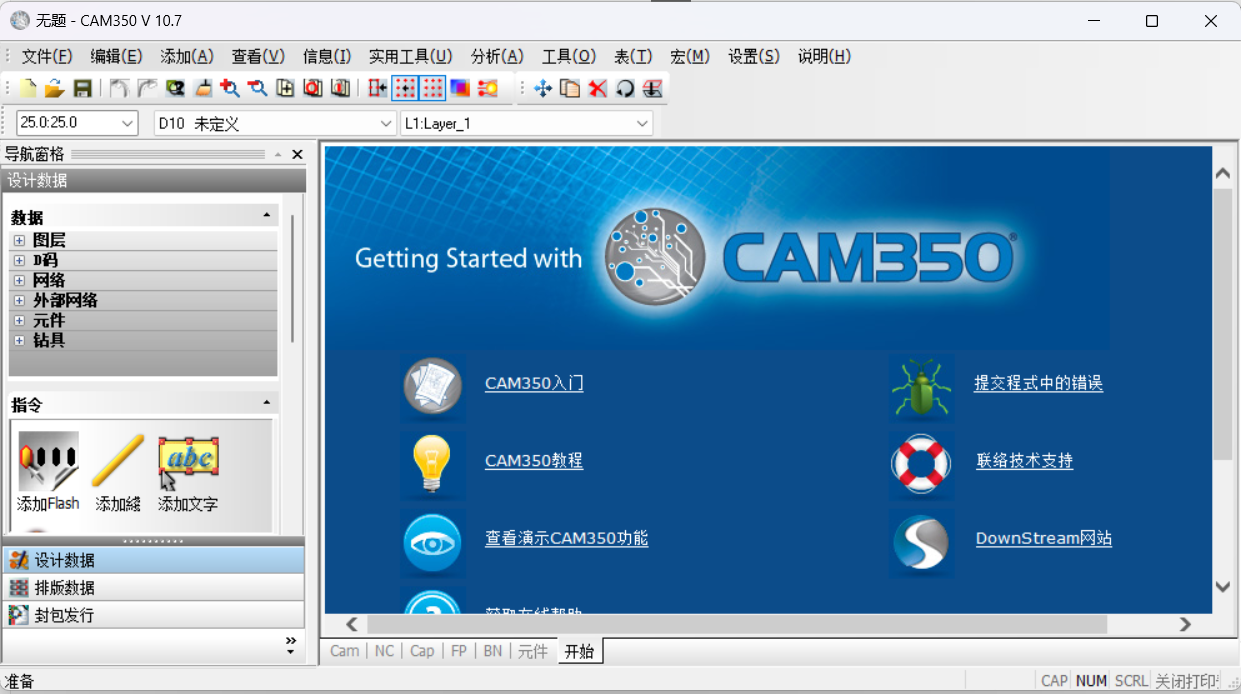Click the New file toolbar icon
The image size is (1241, 694).
tap(28, 88)
